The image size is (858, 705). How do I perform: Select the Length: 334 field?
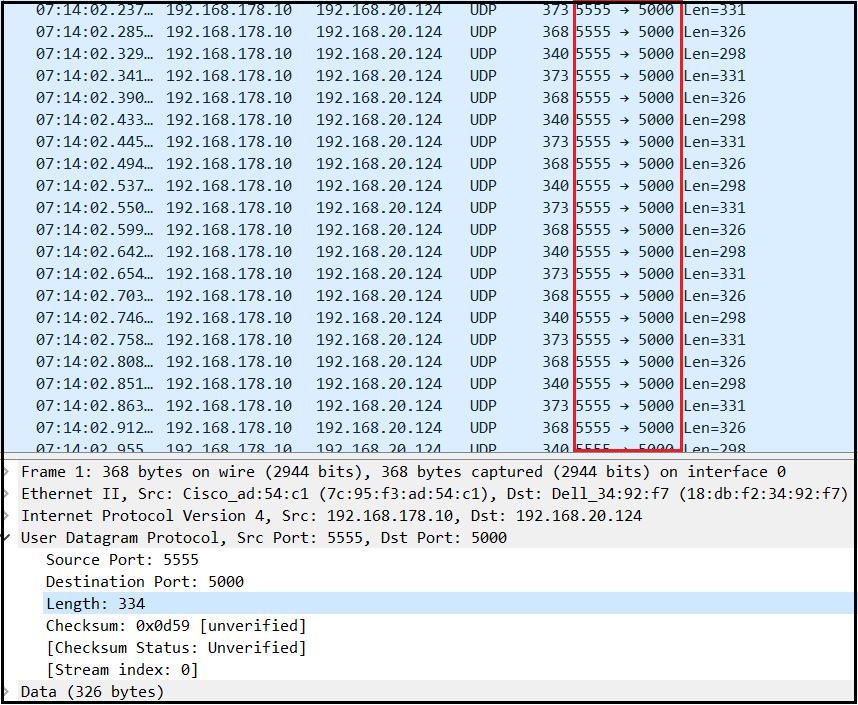tap(95, 603)
